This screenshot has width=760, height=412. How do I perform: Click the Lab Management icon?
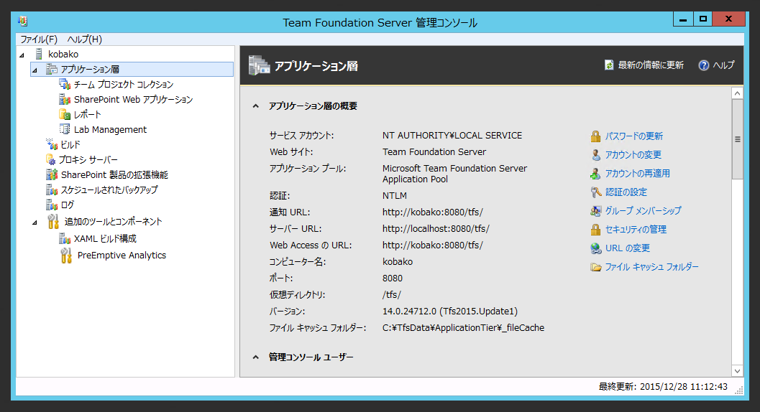tap(65, 129)
